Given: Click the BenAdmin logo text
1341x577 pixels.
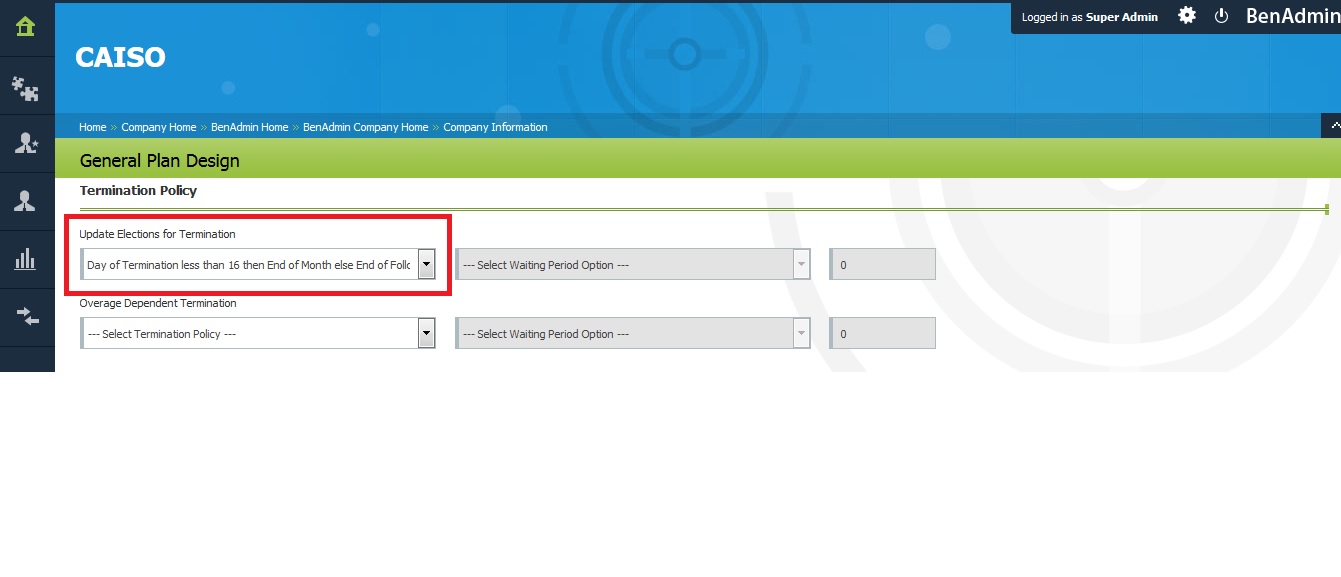Looking at the screenshot, I should click(x=1293, y=16).
